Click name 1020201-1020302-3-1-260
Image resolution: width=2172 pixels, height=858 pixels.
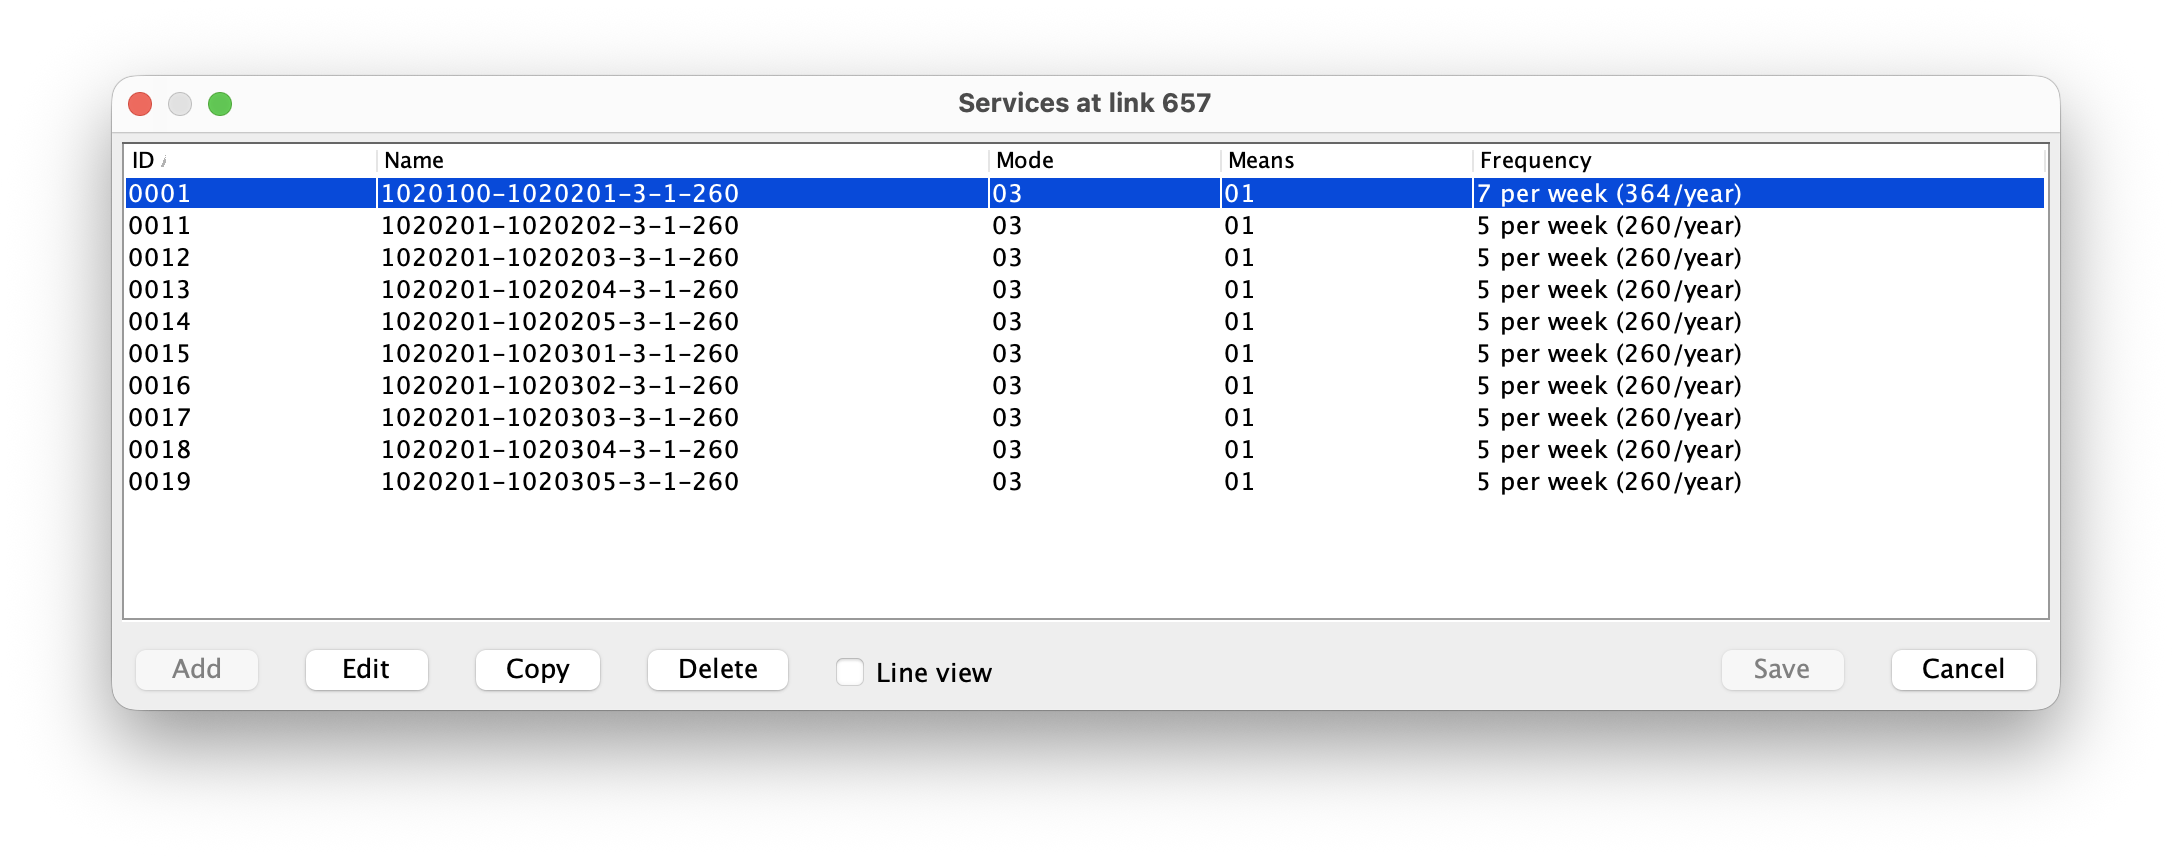560,385
